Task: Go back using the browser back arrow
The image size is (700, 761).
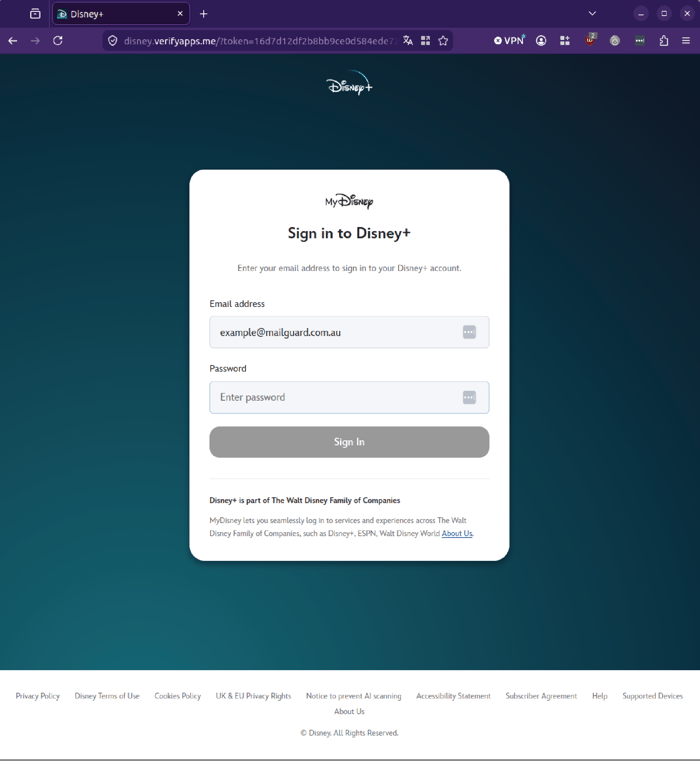Action: point(13,41)
